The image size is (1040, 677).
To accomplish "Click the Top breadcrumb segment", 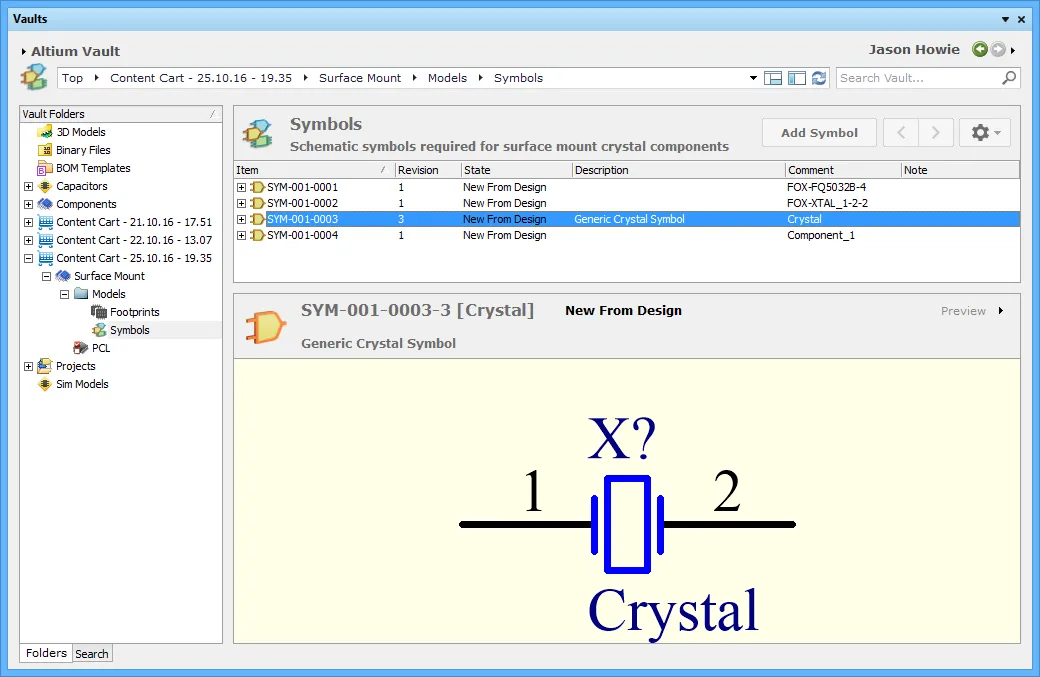I will (x=72, y=78).
